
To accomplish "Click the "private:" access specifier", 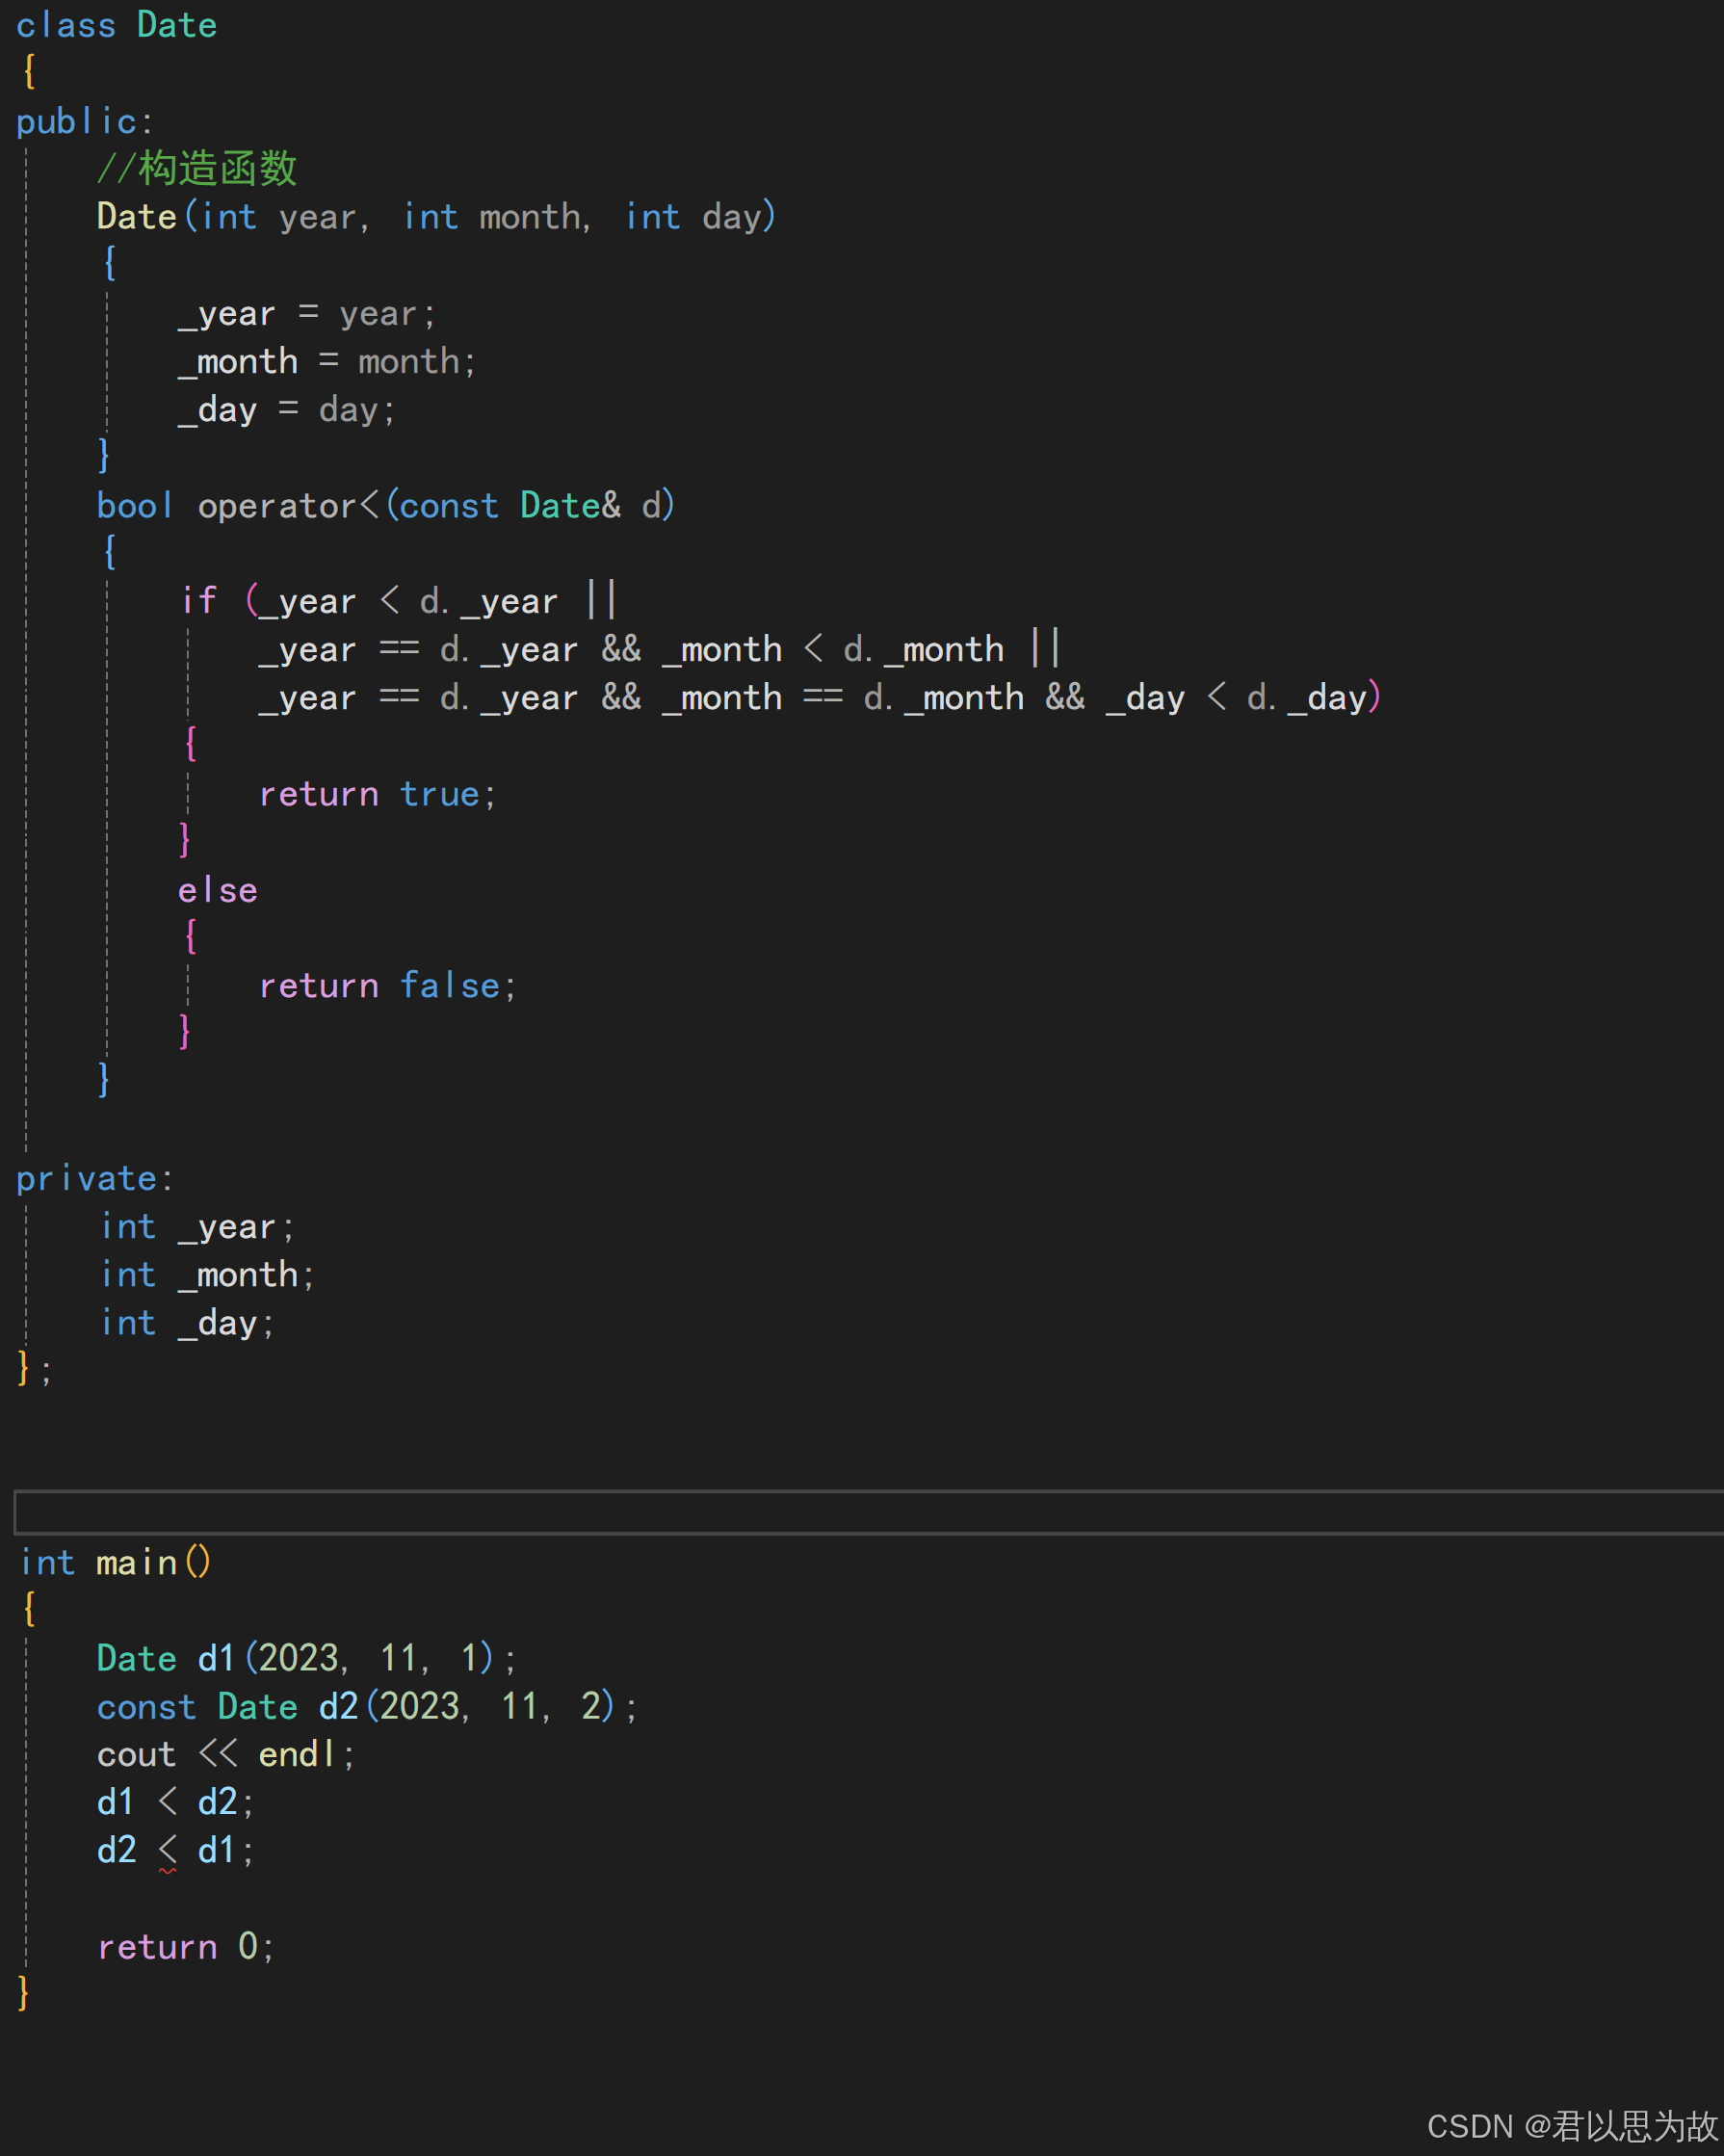I will [x=94, y=1177].
